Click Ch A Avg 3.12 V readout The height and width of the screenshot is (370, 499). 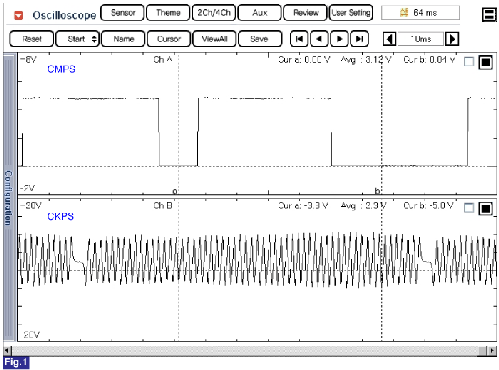coord(366,60)
